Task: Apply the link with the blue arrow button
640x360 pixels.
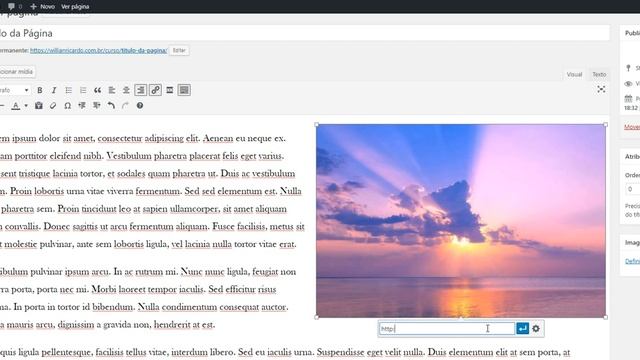Action: coord(522,329)
